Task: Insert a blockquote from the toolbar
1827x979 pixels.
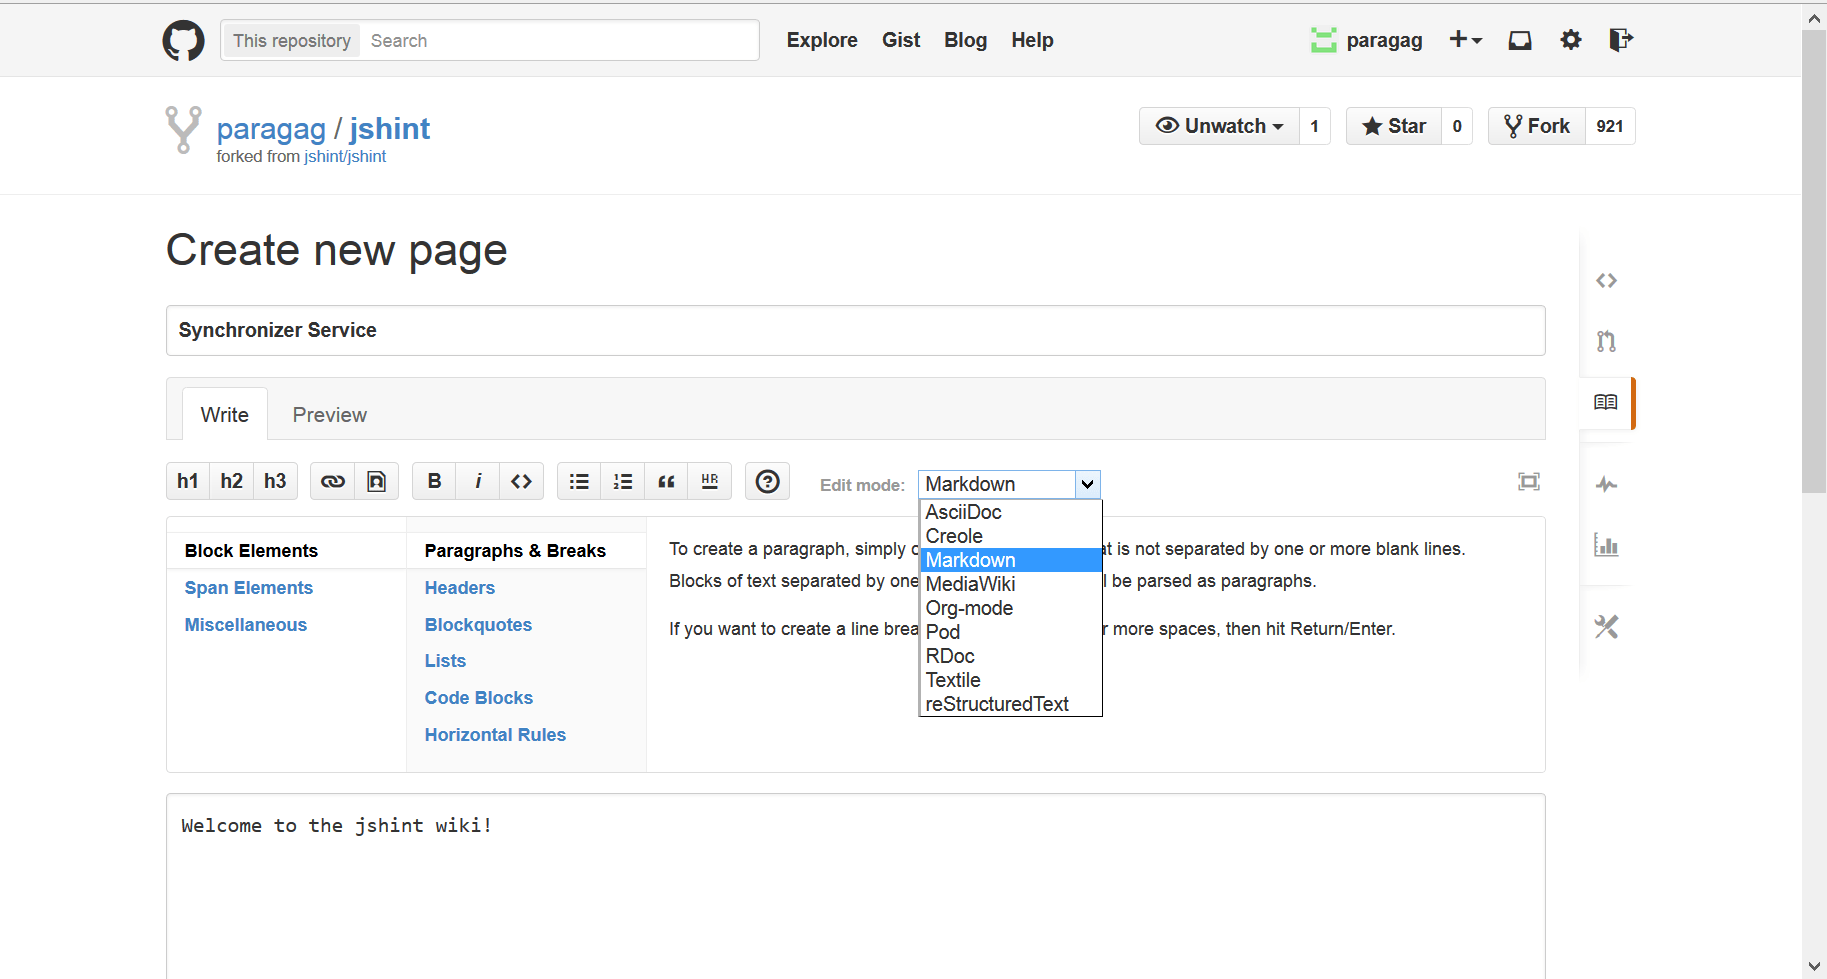Action: tap(666, 481)
